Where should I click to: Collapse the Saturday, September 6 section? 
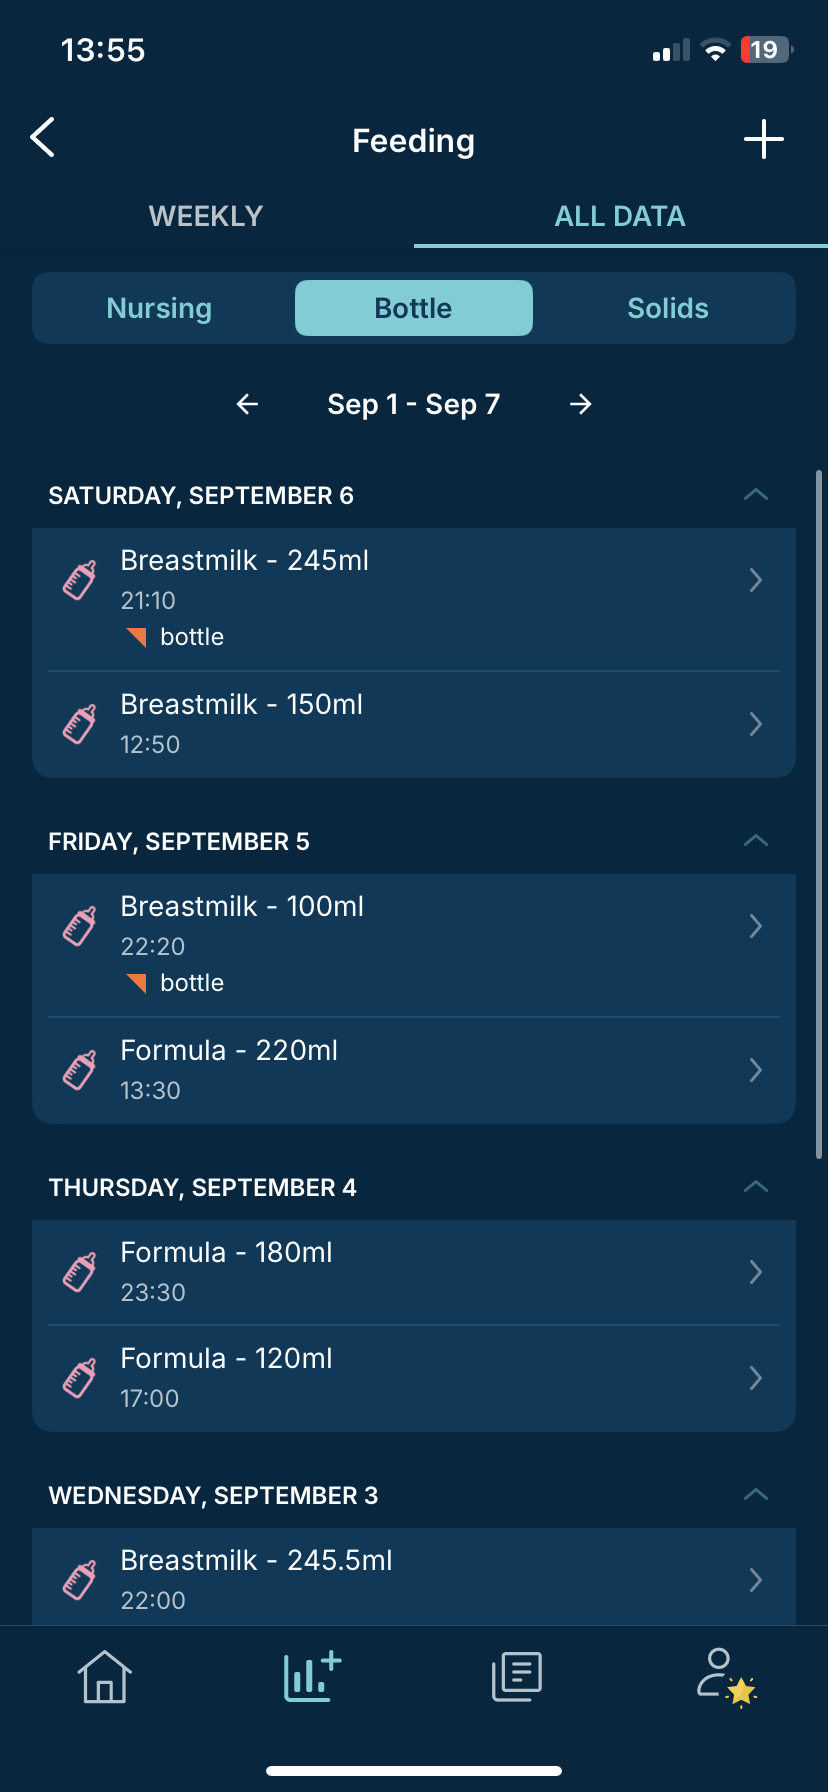click(x=756, y=495)
